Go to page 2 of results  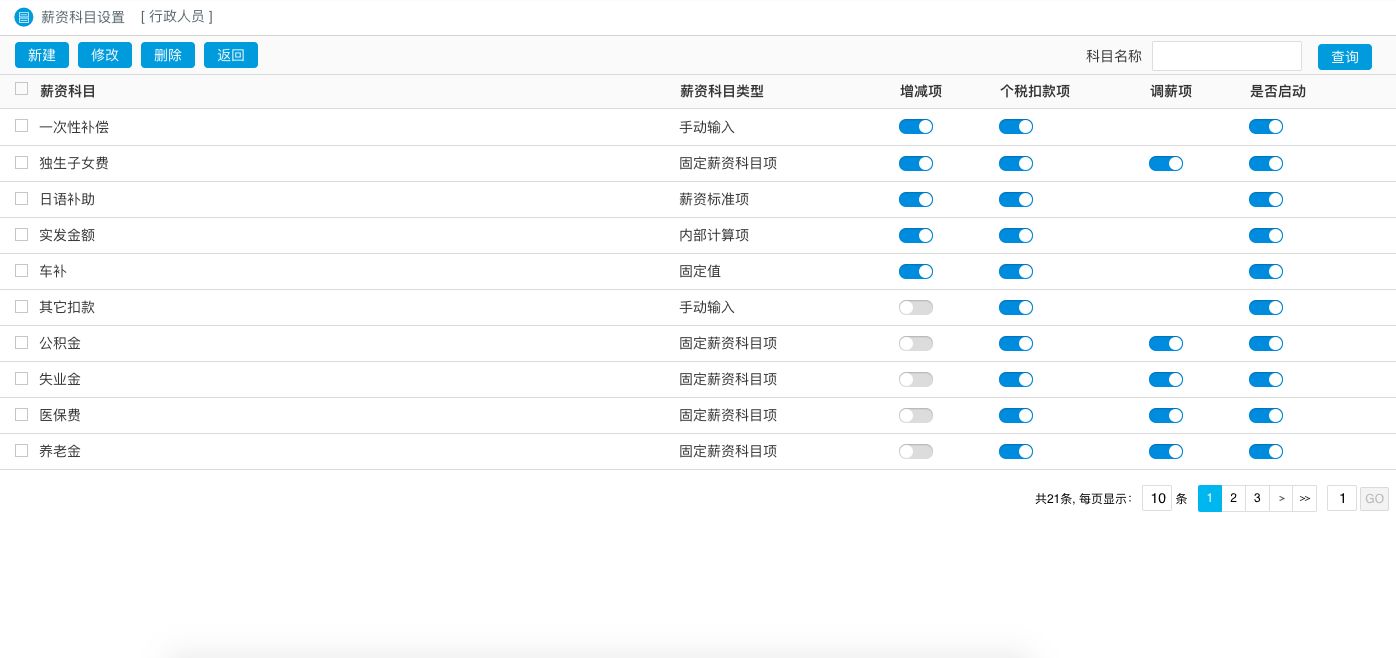(x=1233, y=498)
